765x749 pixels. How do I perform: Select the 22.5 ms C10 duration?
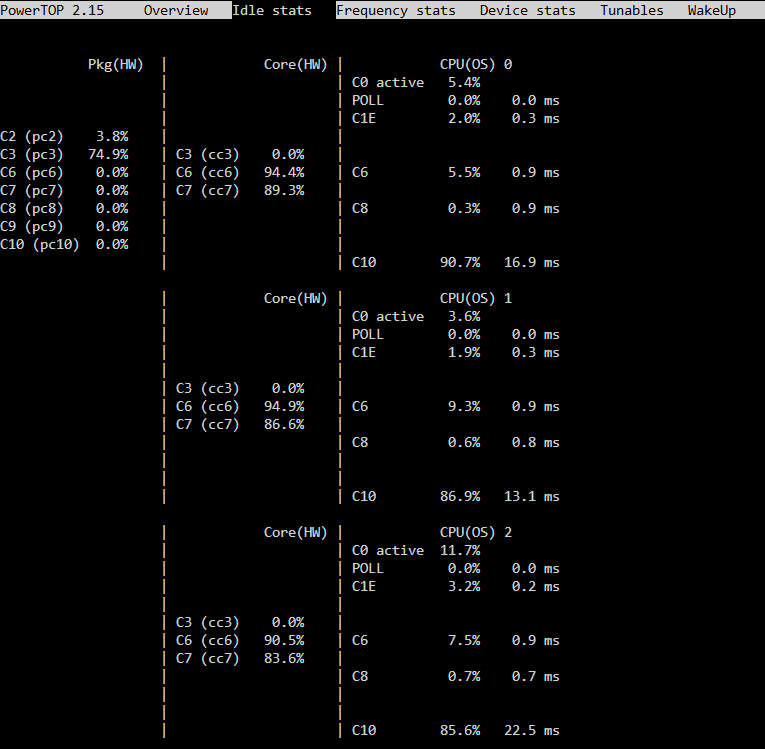[532, 730]
